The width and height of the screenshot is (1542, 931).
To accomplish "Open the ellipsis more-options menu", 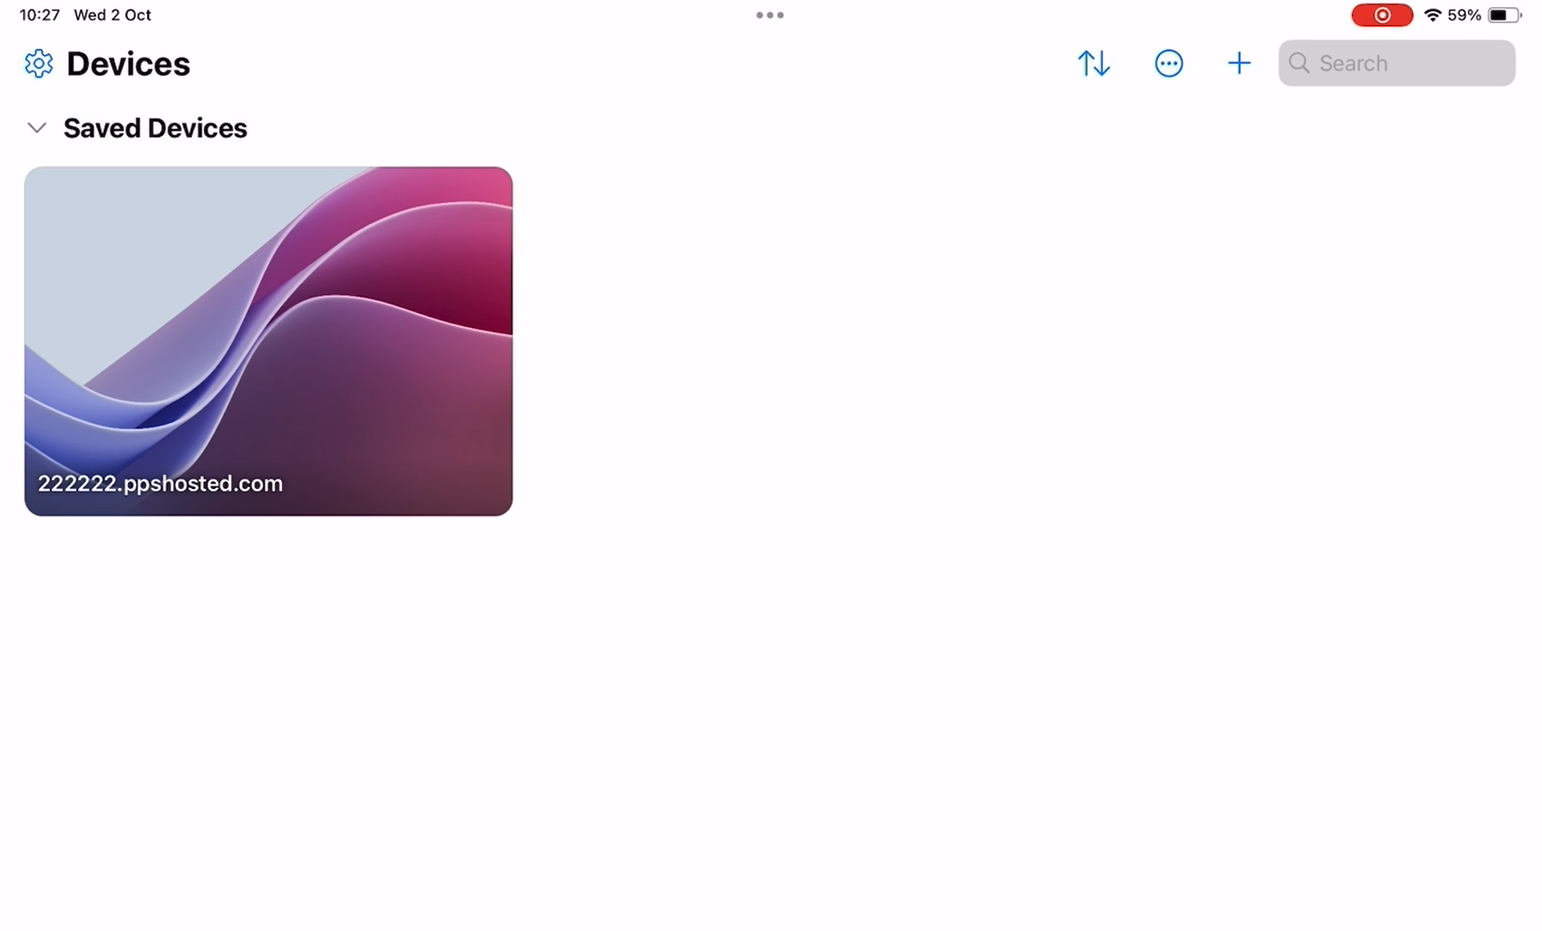I will tap(1168, 63).
